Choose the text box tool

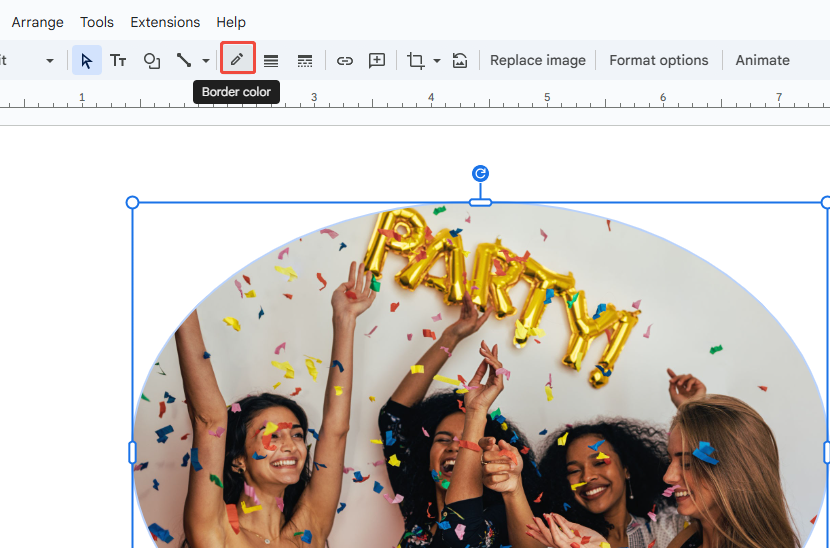click(x=118, y=60)
